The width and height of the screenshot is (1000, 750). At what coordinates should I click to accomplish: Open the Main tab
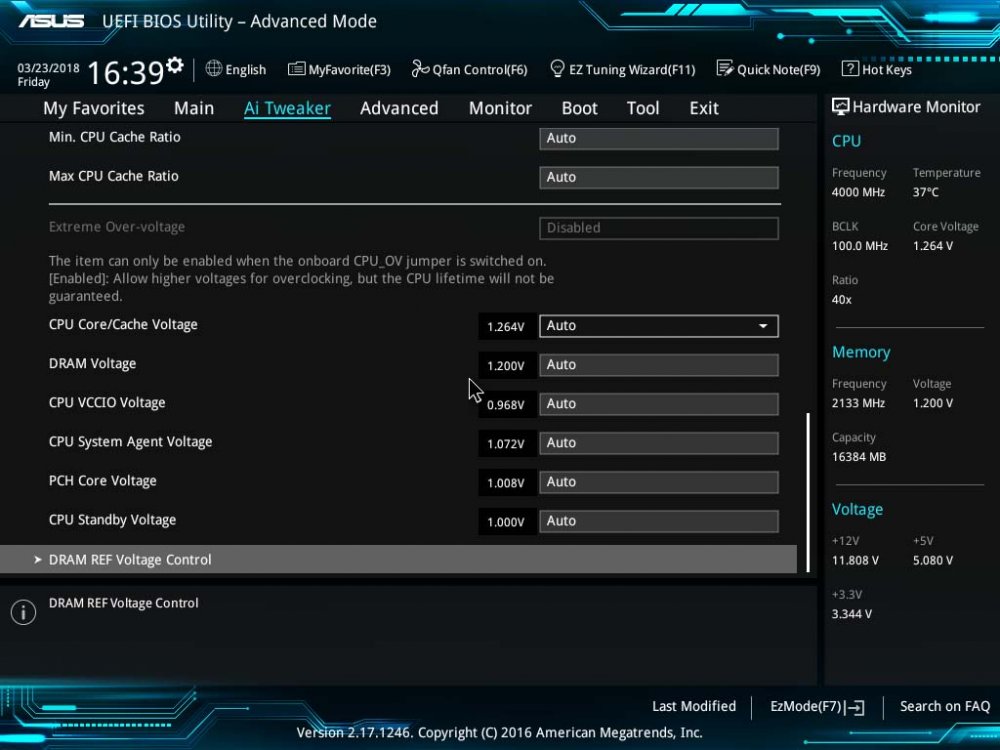click(x=194, y=108)
